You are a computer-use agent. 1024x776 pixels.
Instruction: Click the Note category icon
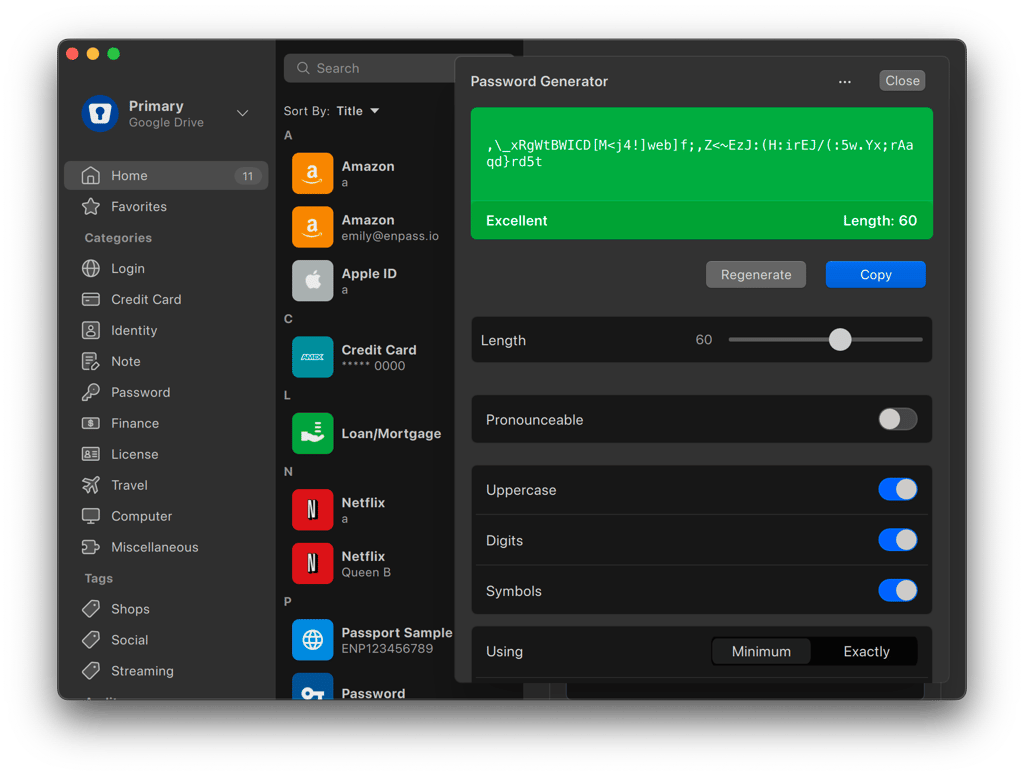pos(91,361)
